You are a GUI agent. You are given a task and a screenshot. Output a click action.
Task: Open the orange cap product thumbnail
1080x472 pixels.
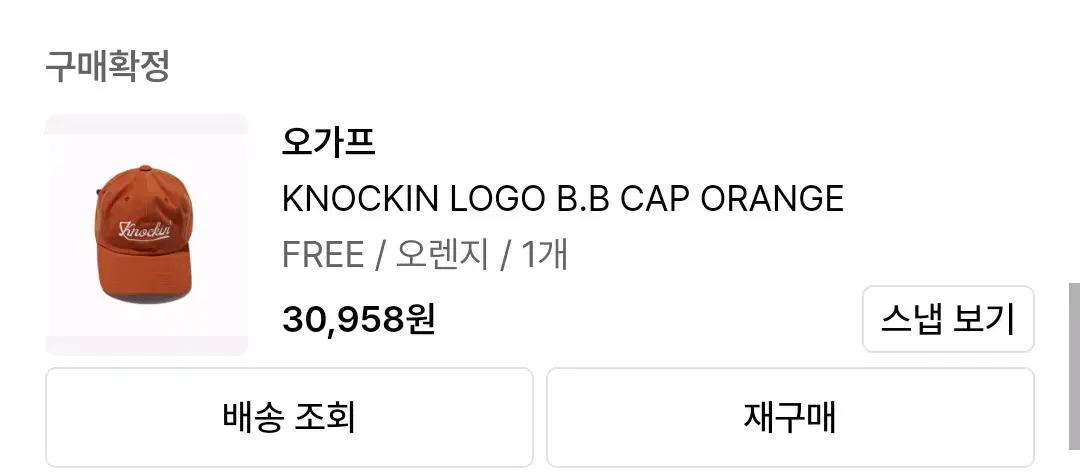click(x=147, y=235)
